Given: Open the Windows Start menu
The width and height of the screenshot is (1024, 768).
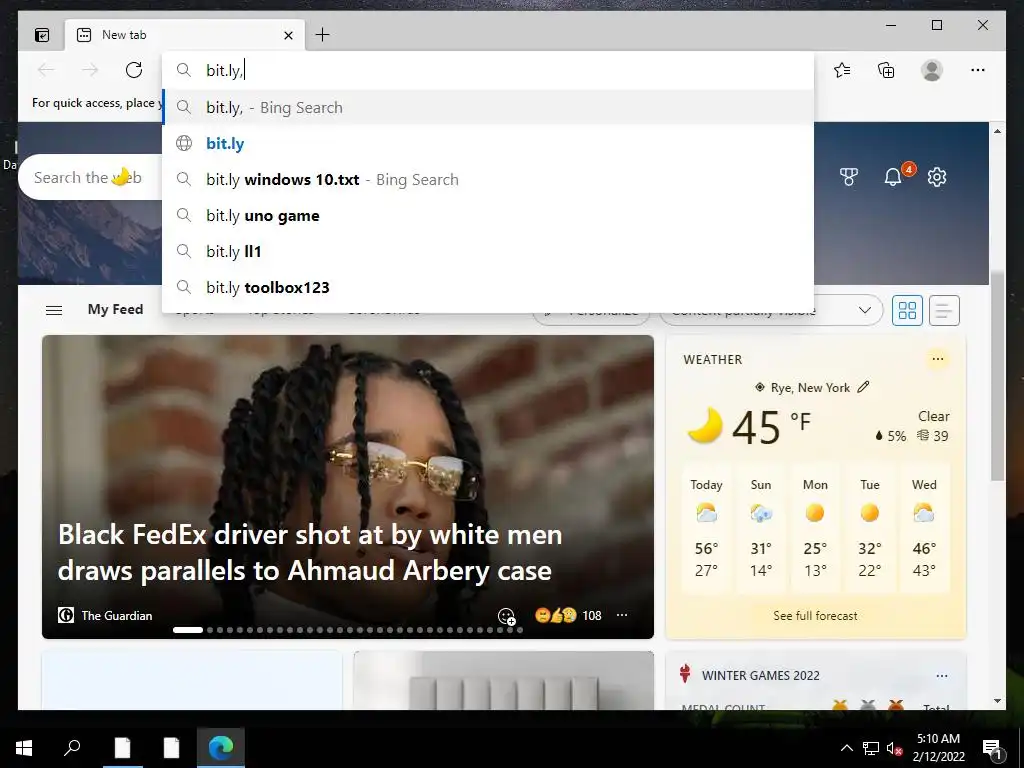Looking at the screenshot, I should point(24,748).
